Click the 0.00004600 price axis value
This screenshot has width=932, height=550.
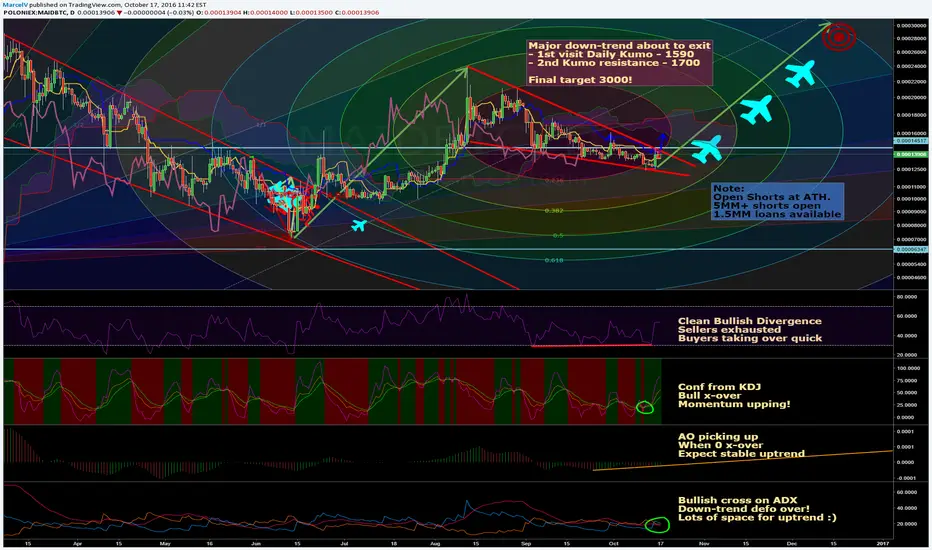point(912,277)
